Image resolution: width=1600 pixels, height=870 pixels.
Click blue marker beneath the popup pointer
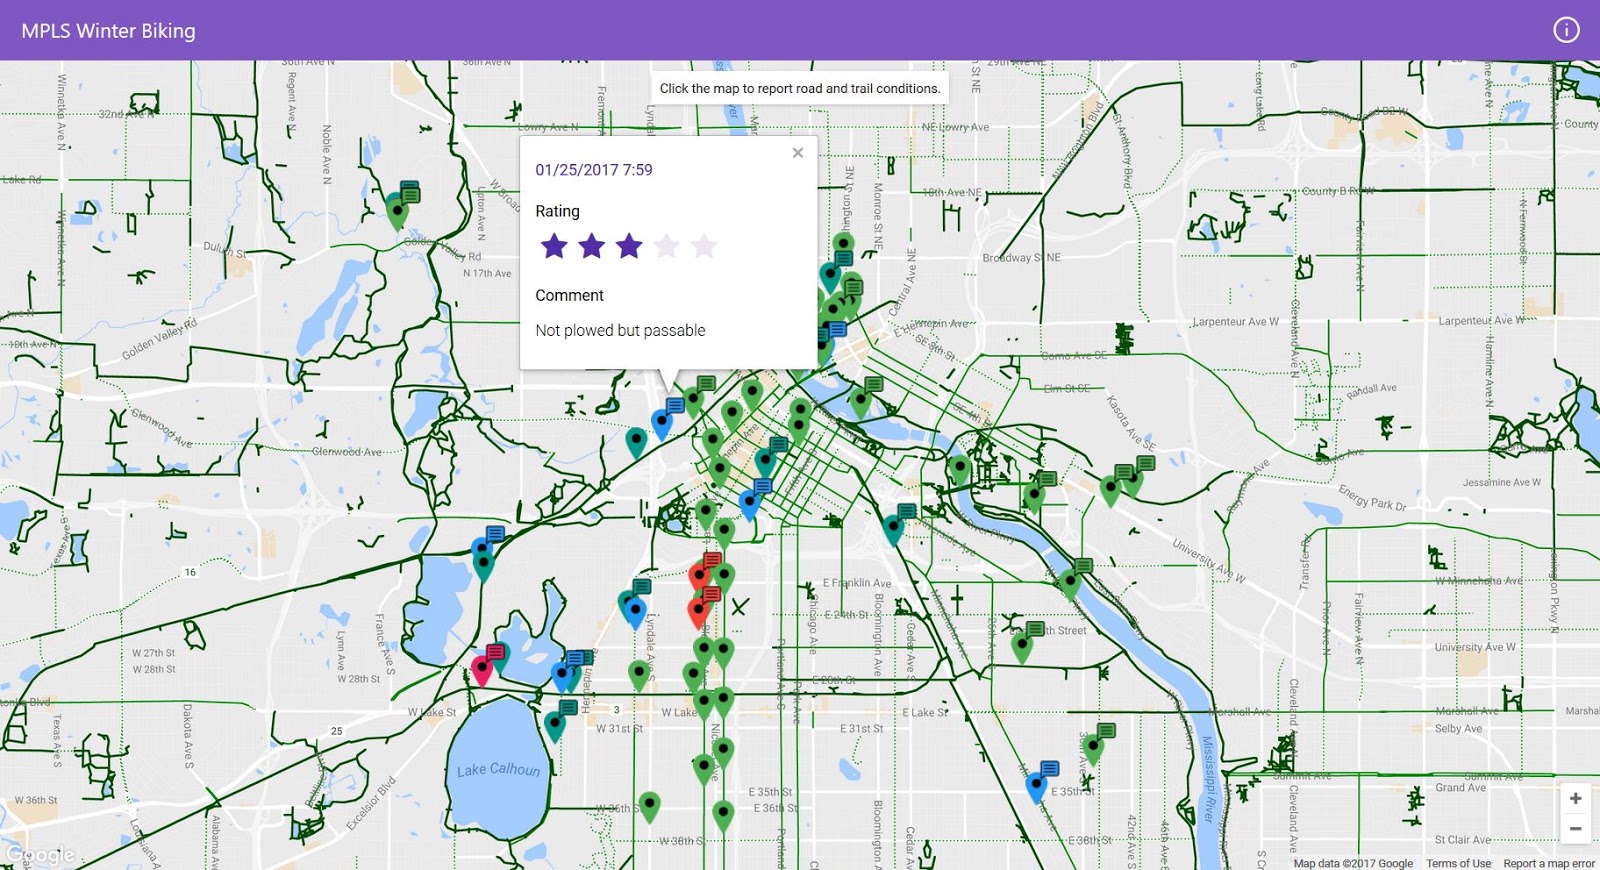click(x=662, y=423)
